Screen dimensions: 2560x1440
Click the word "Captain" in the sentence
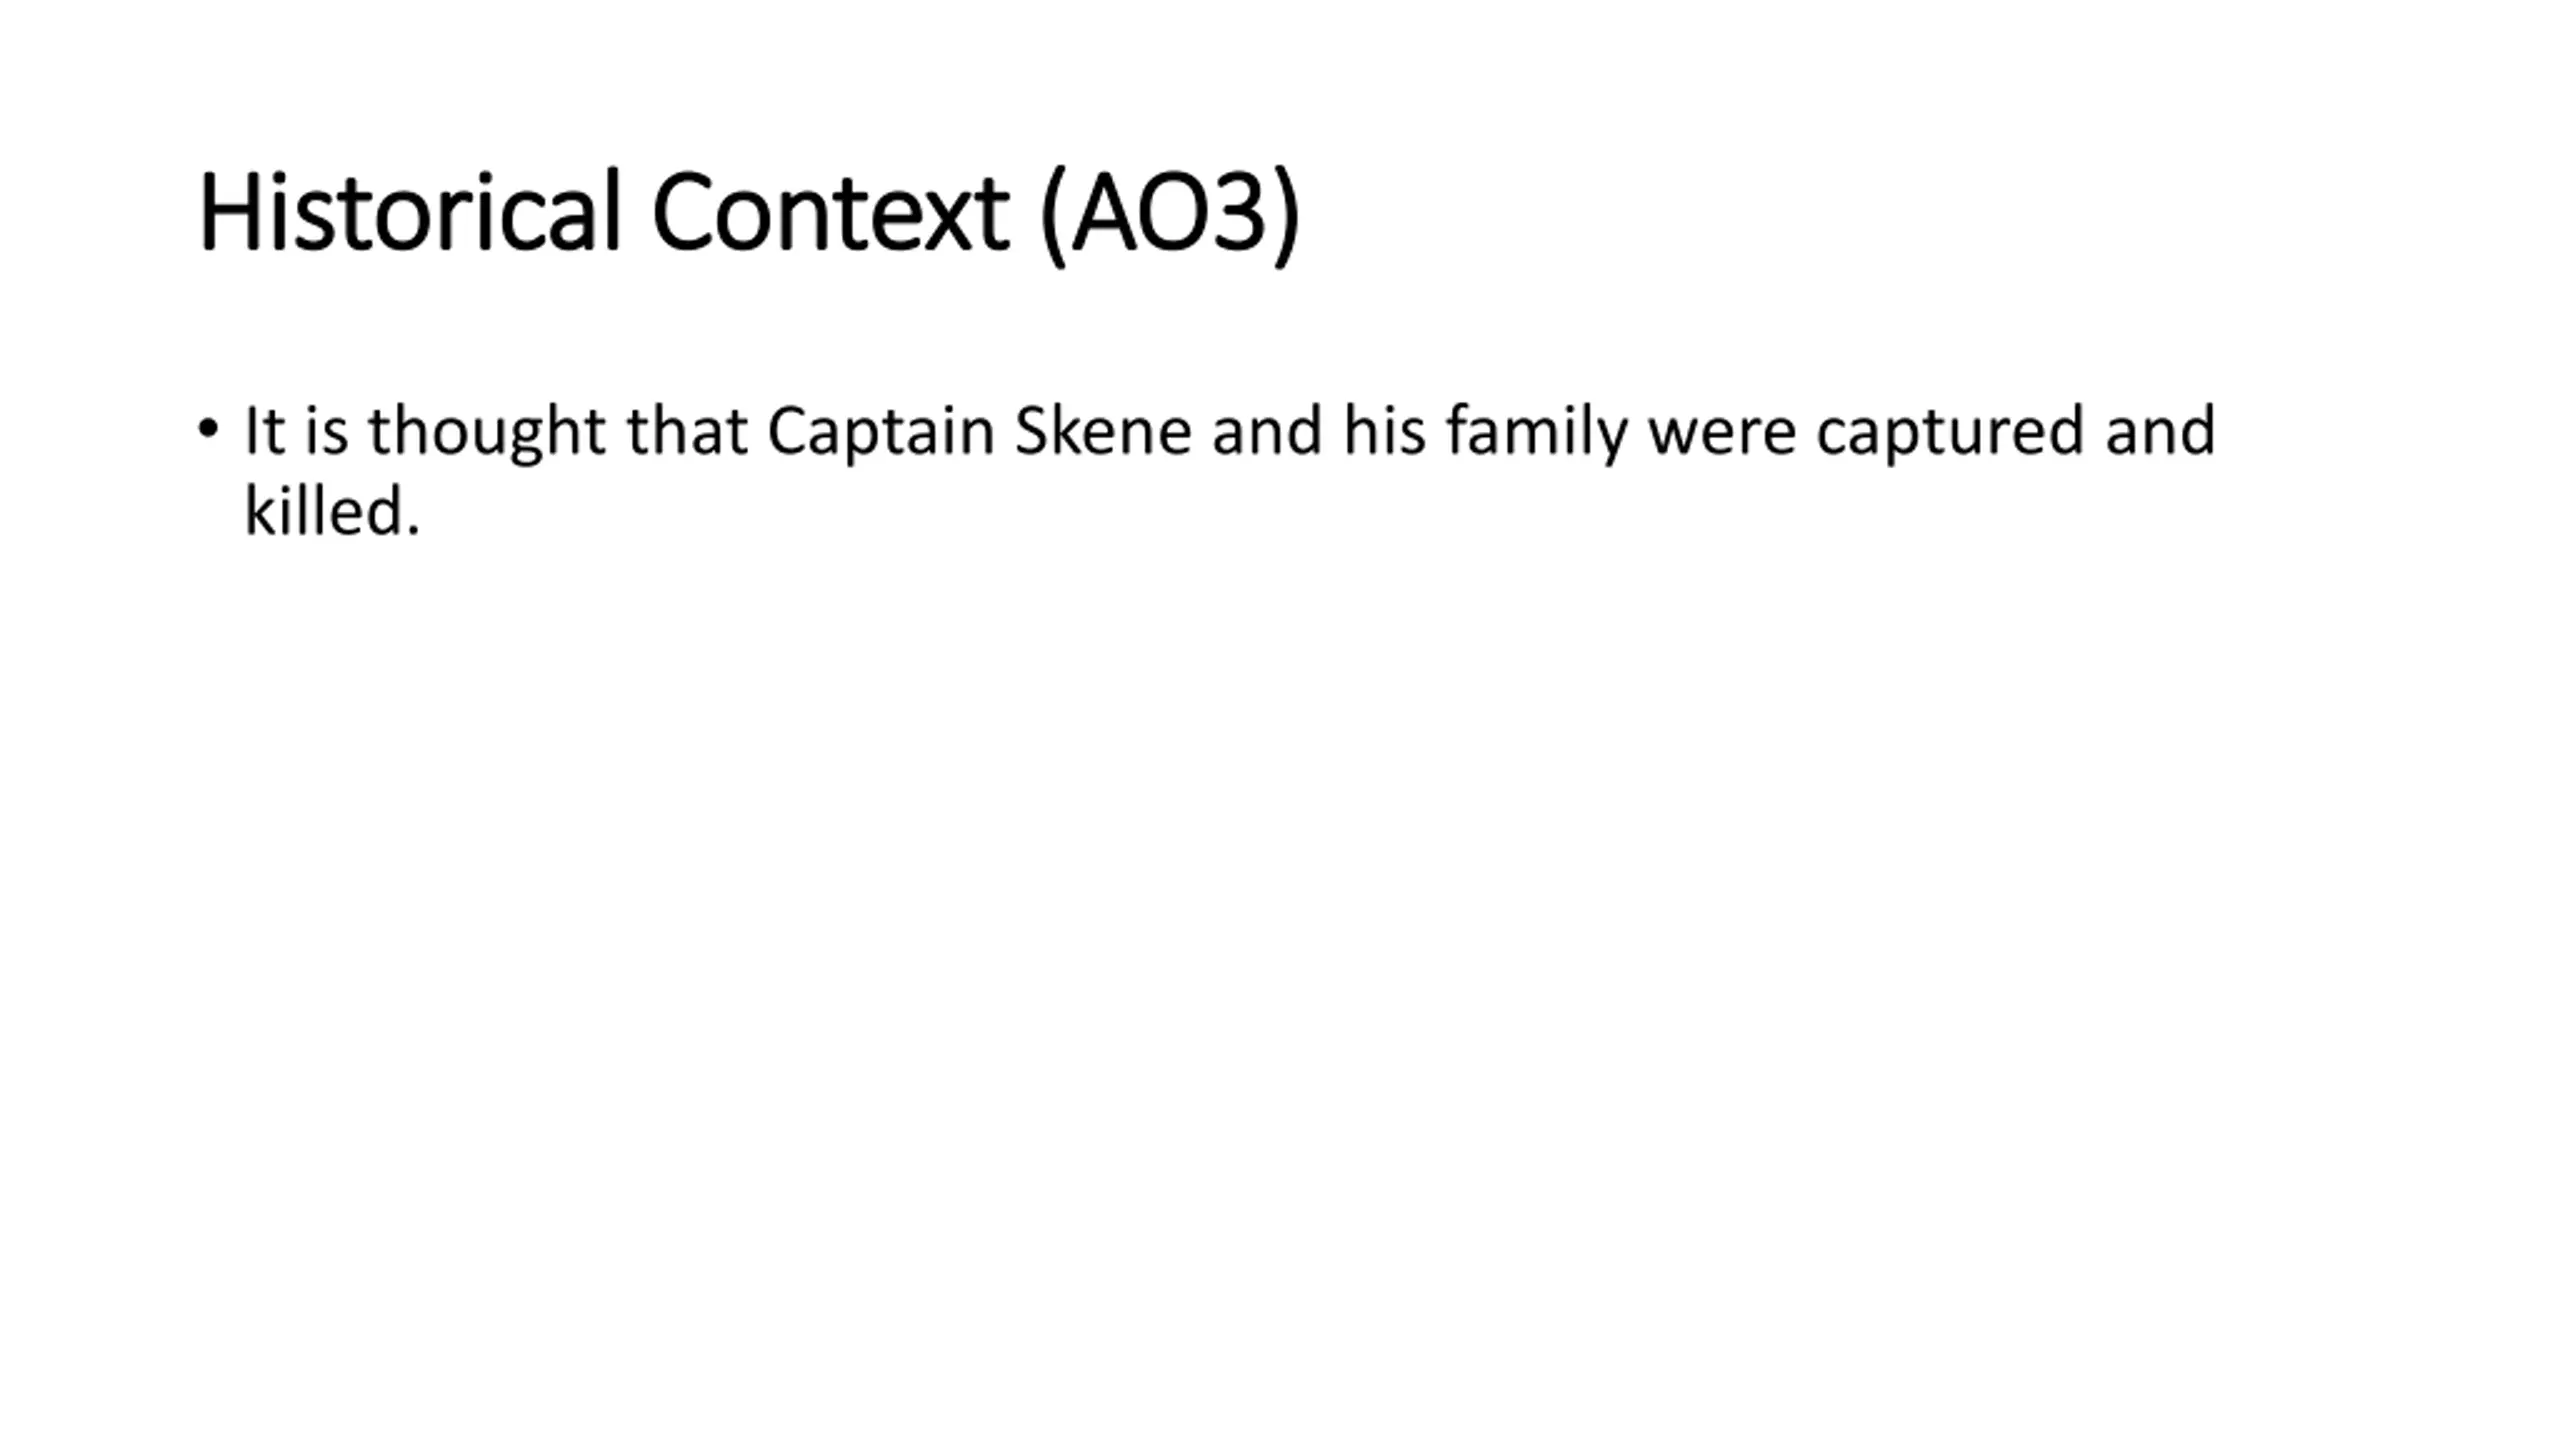tap(881, 433)
